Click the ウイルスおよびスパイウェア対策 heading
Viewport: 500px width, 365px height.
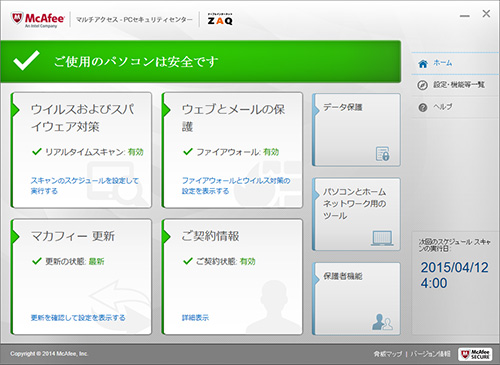82,118
